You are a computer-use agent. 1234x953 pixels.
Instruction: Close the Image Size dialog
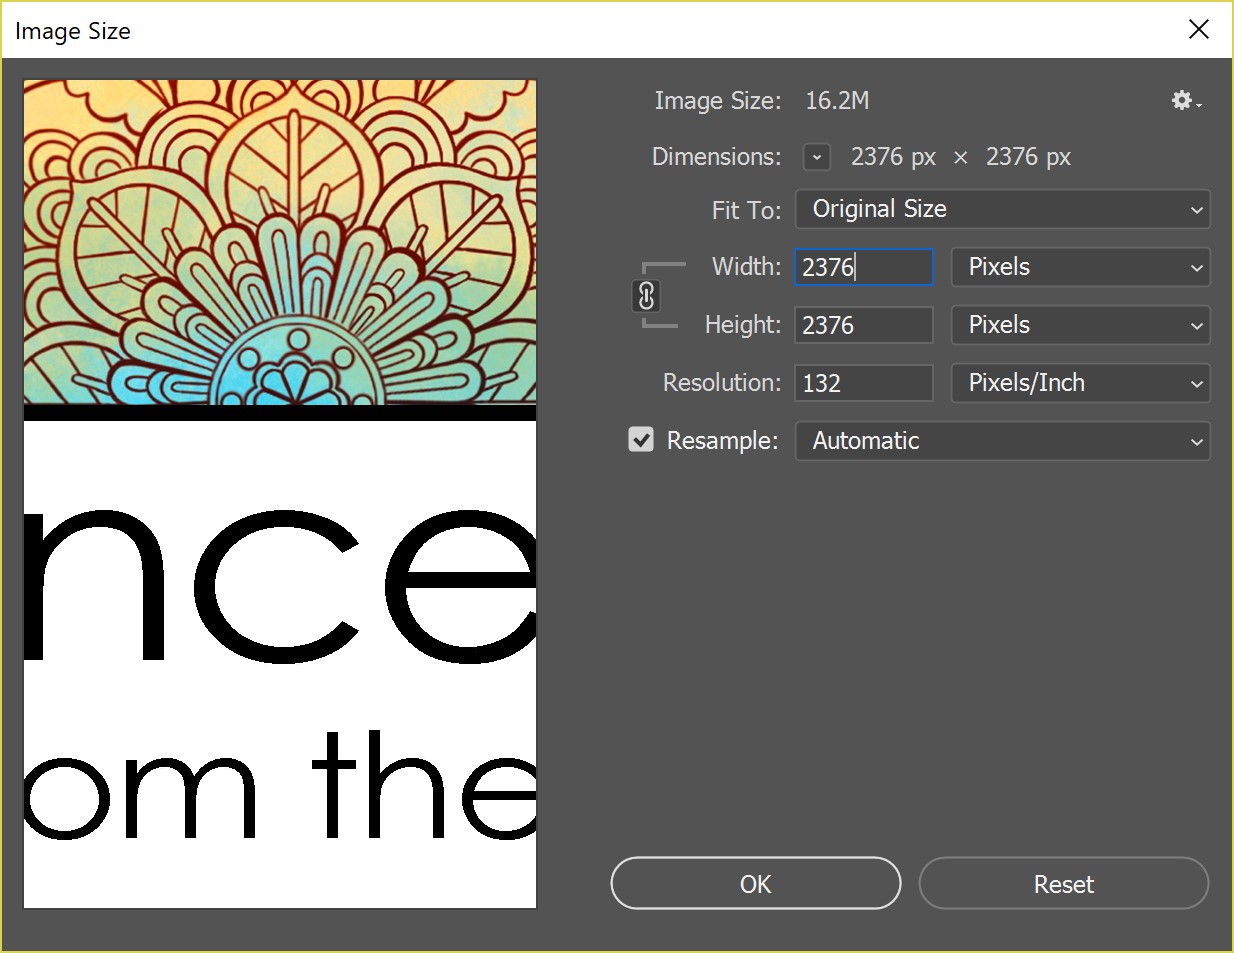pos(1198,30)
